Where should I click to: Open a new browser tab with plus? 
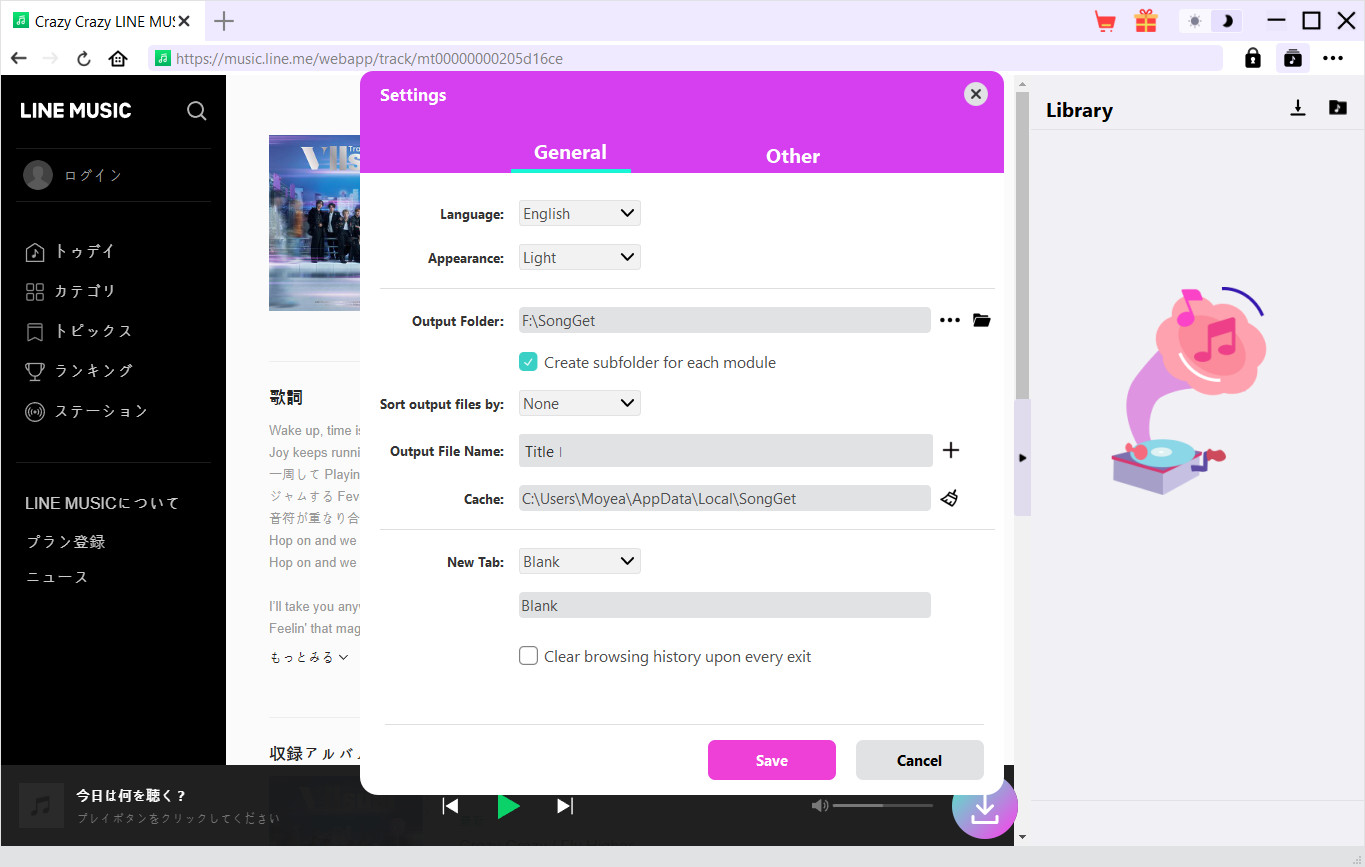click(x=225, y=21)
